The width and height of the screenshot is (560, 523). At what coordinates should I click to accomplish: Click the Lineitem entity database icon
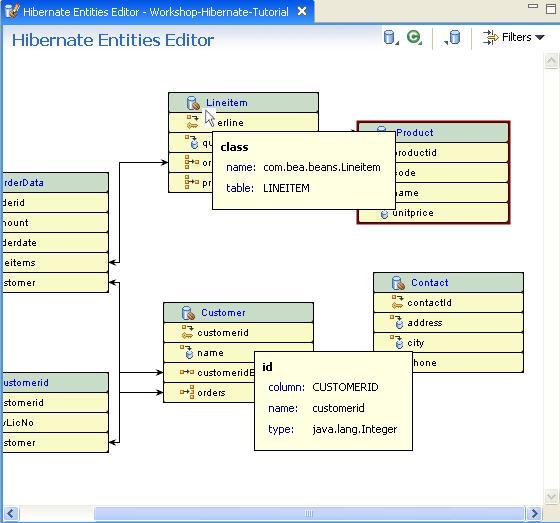[x=193, y=103]
